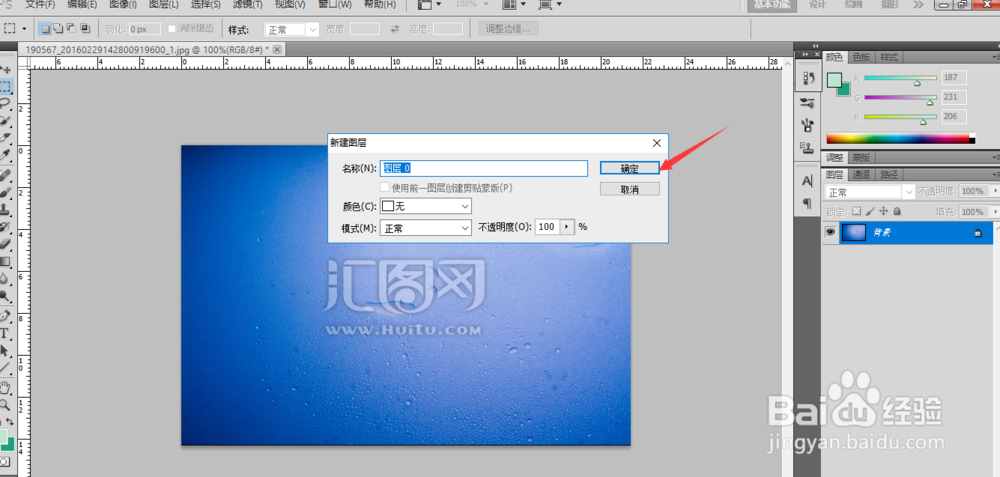
Task: Open the 滤镜(T) menu
Action: tap(248, 4)
